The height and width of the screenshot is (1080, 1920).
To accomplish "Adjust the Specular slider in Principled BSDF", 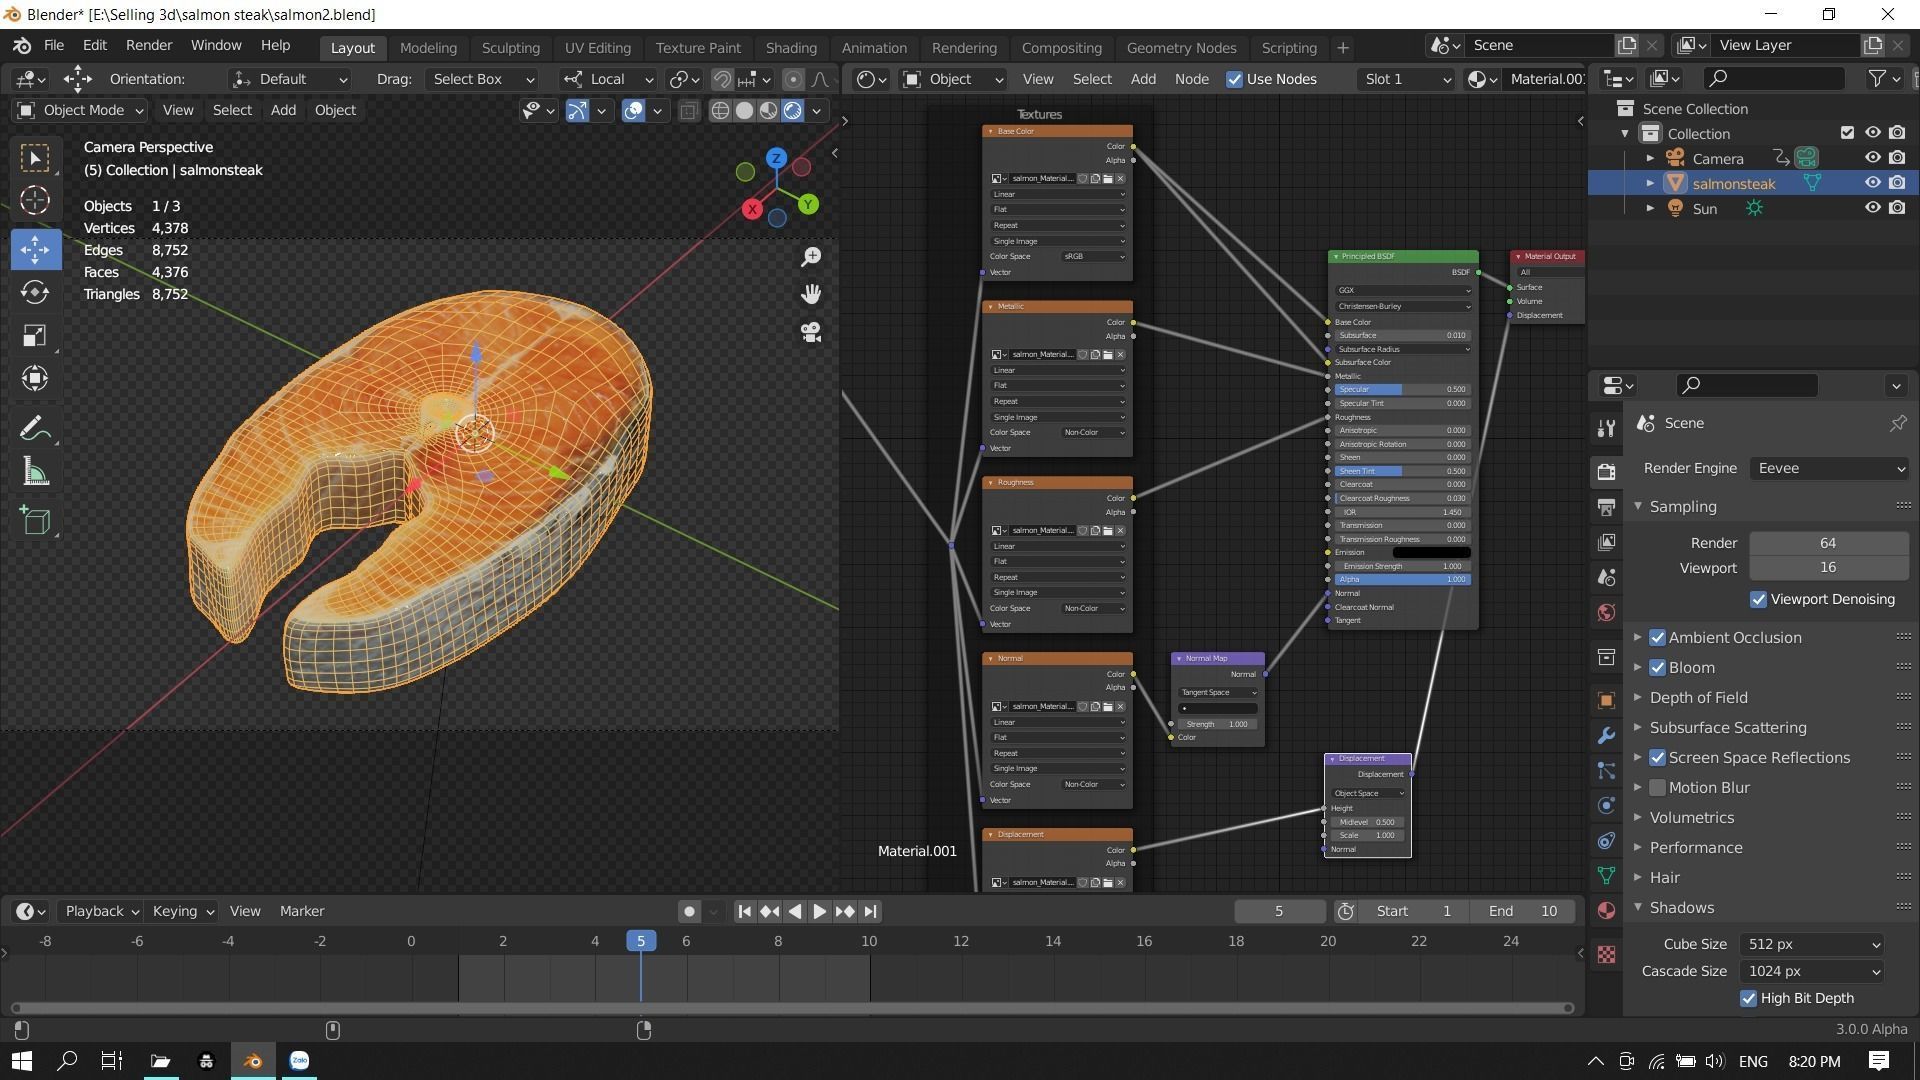I will [x=1401, y=389].
